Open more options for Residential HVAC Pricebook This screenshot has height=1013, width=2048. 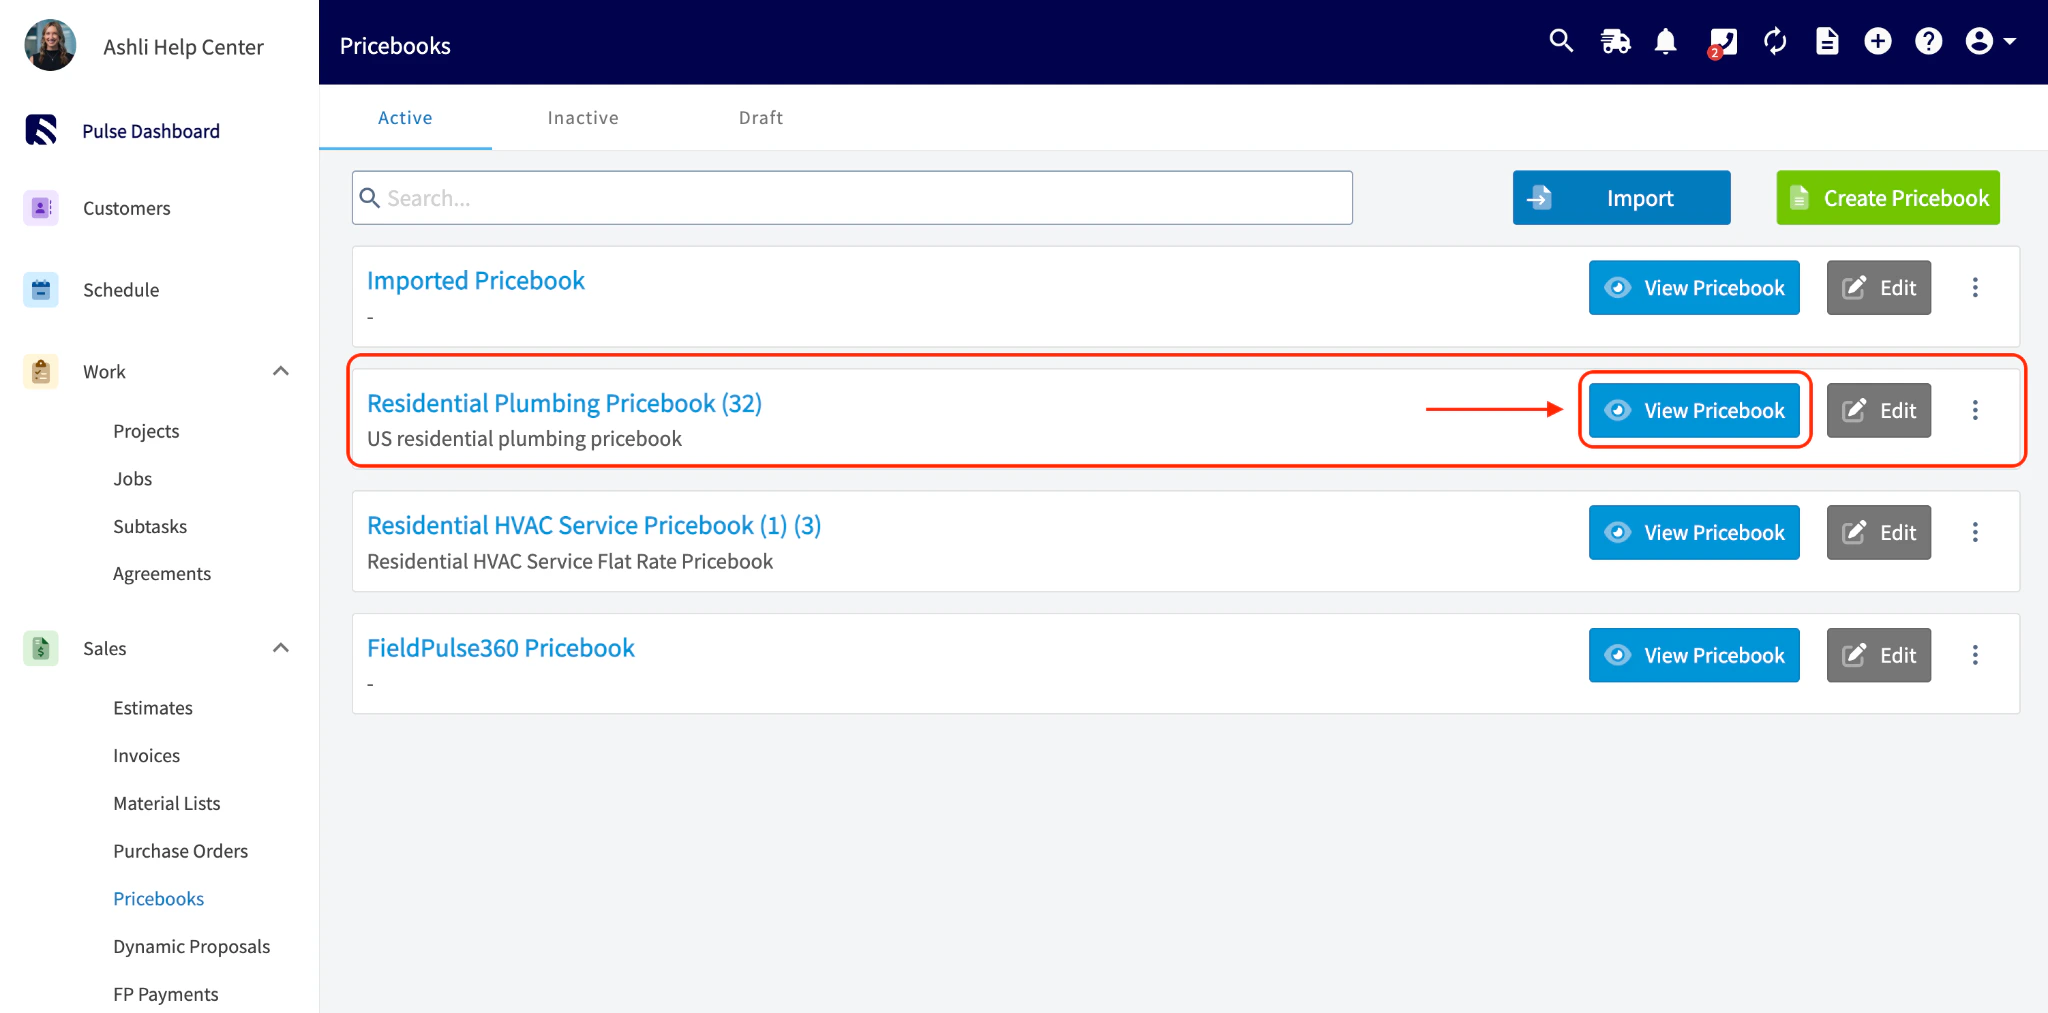point(1975,532)
